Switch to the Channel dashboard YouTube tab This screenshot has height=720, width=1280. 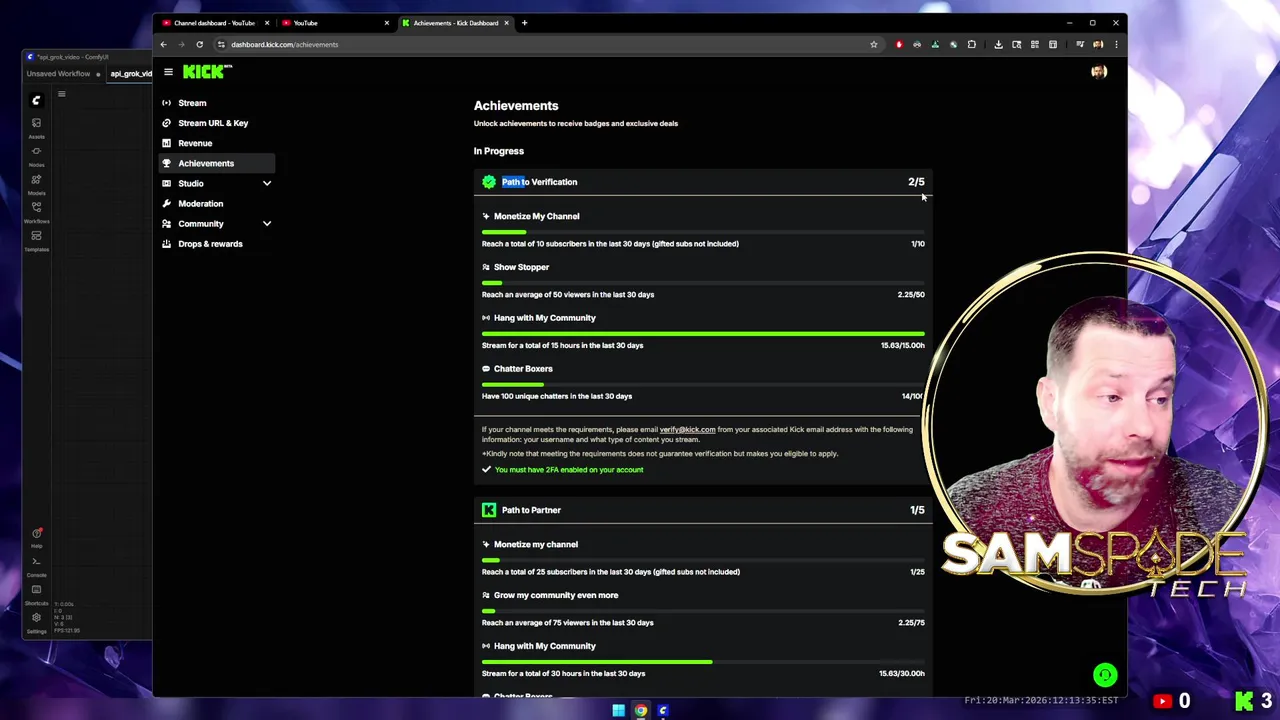(x=214, y=23)
